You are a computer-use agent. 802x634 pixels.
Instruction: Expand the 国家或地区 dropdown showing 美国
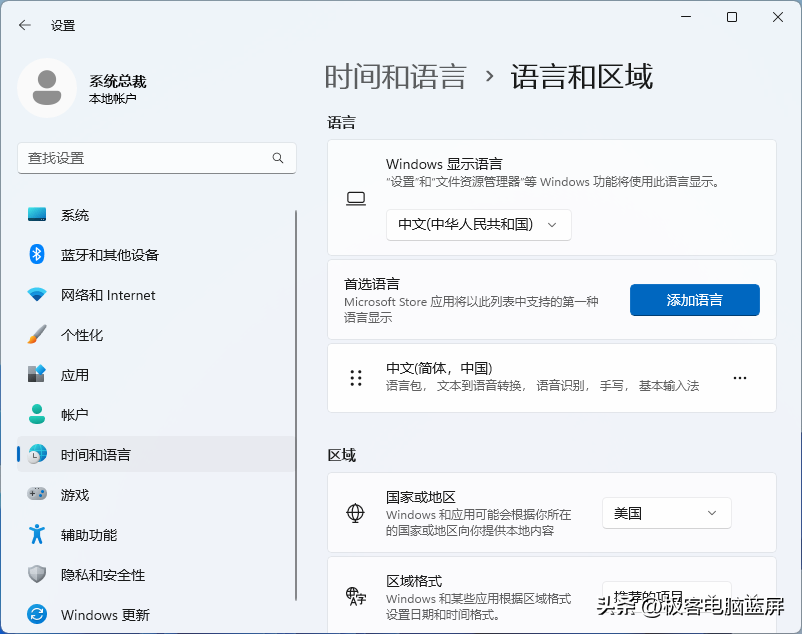666,512
